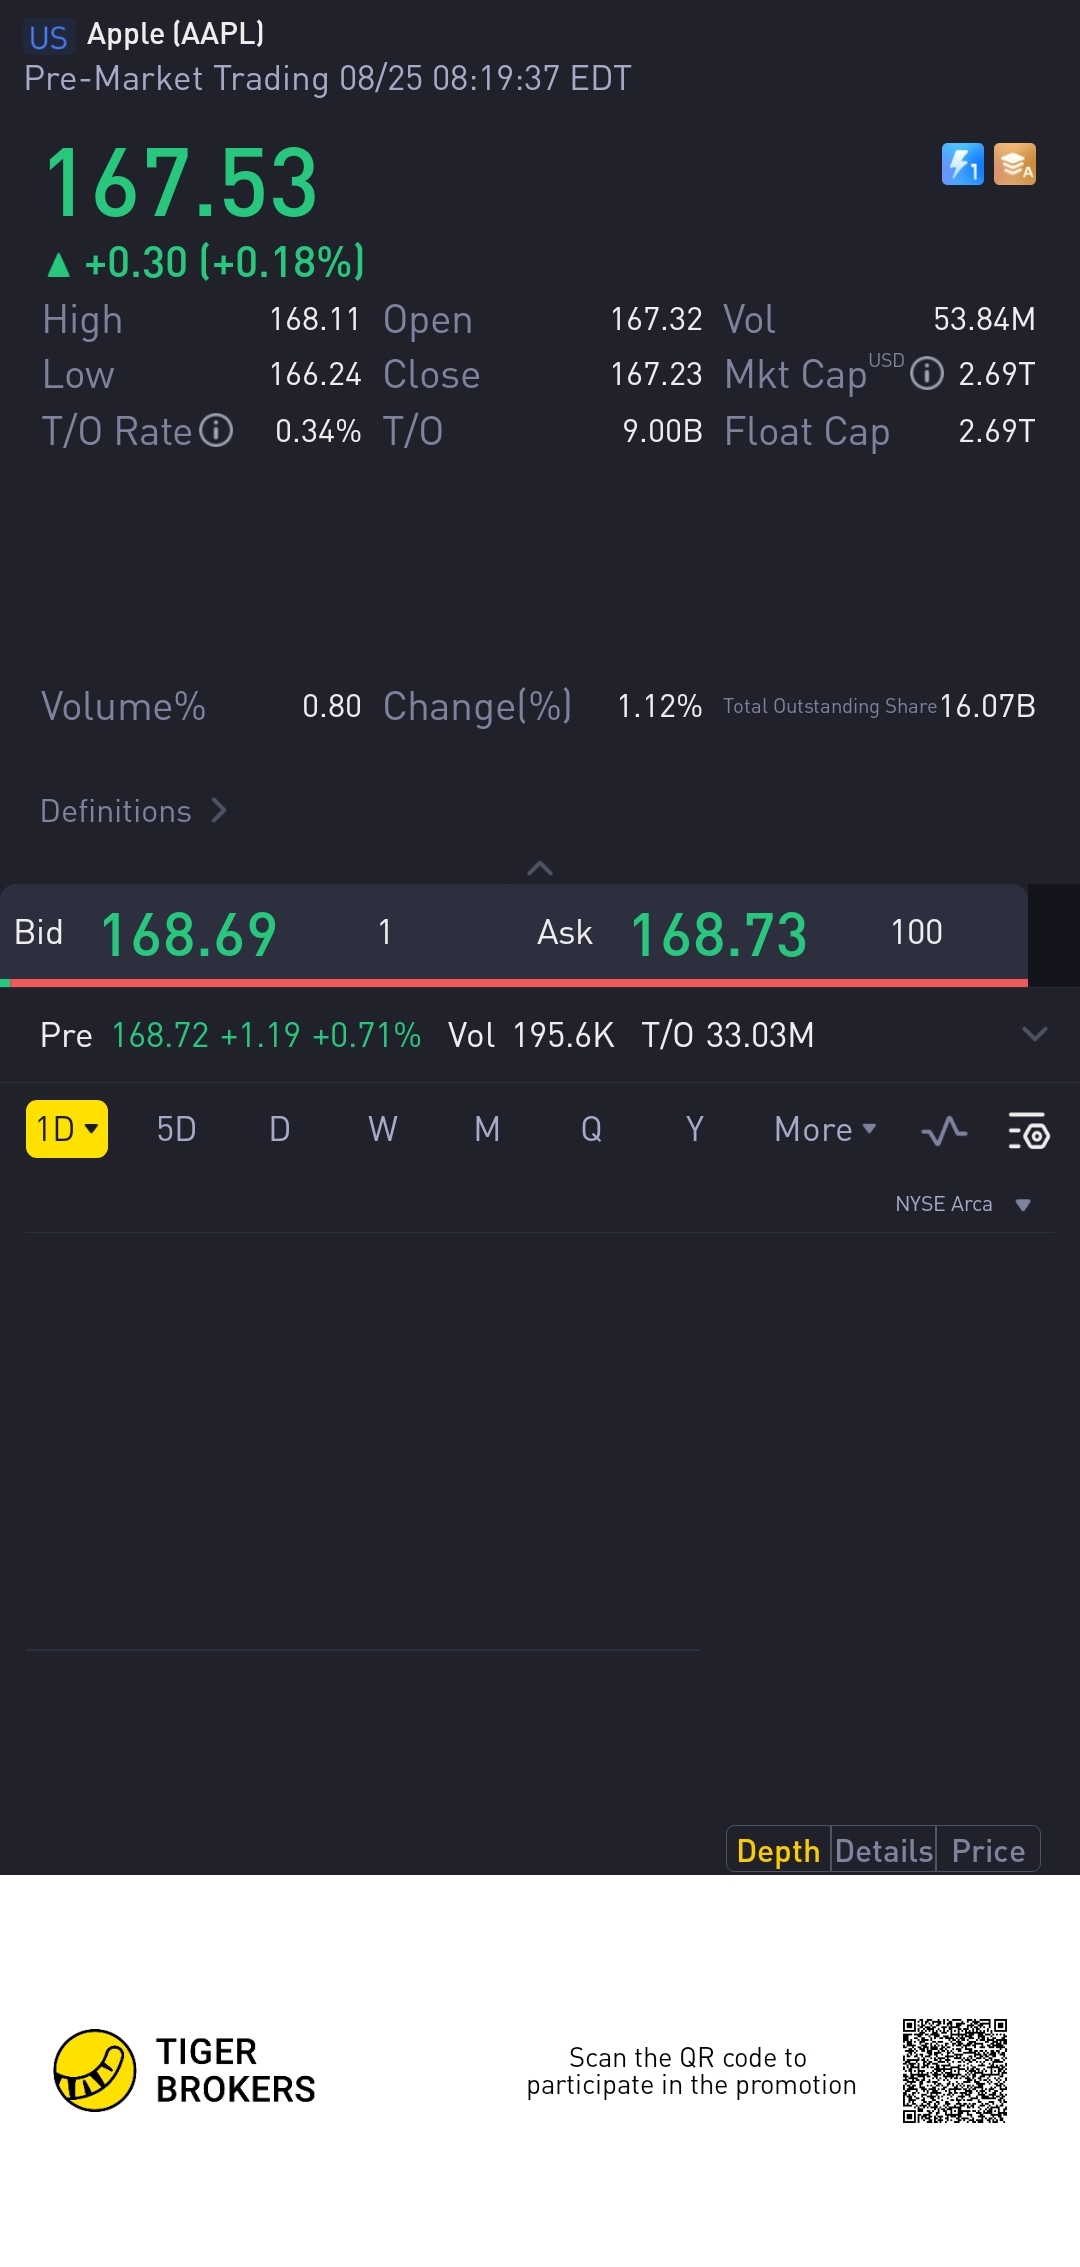Open the T/O Rate info icon

pyautogui.click(x=216, y=431)
